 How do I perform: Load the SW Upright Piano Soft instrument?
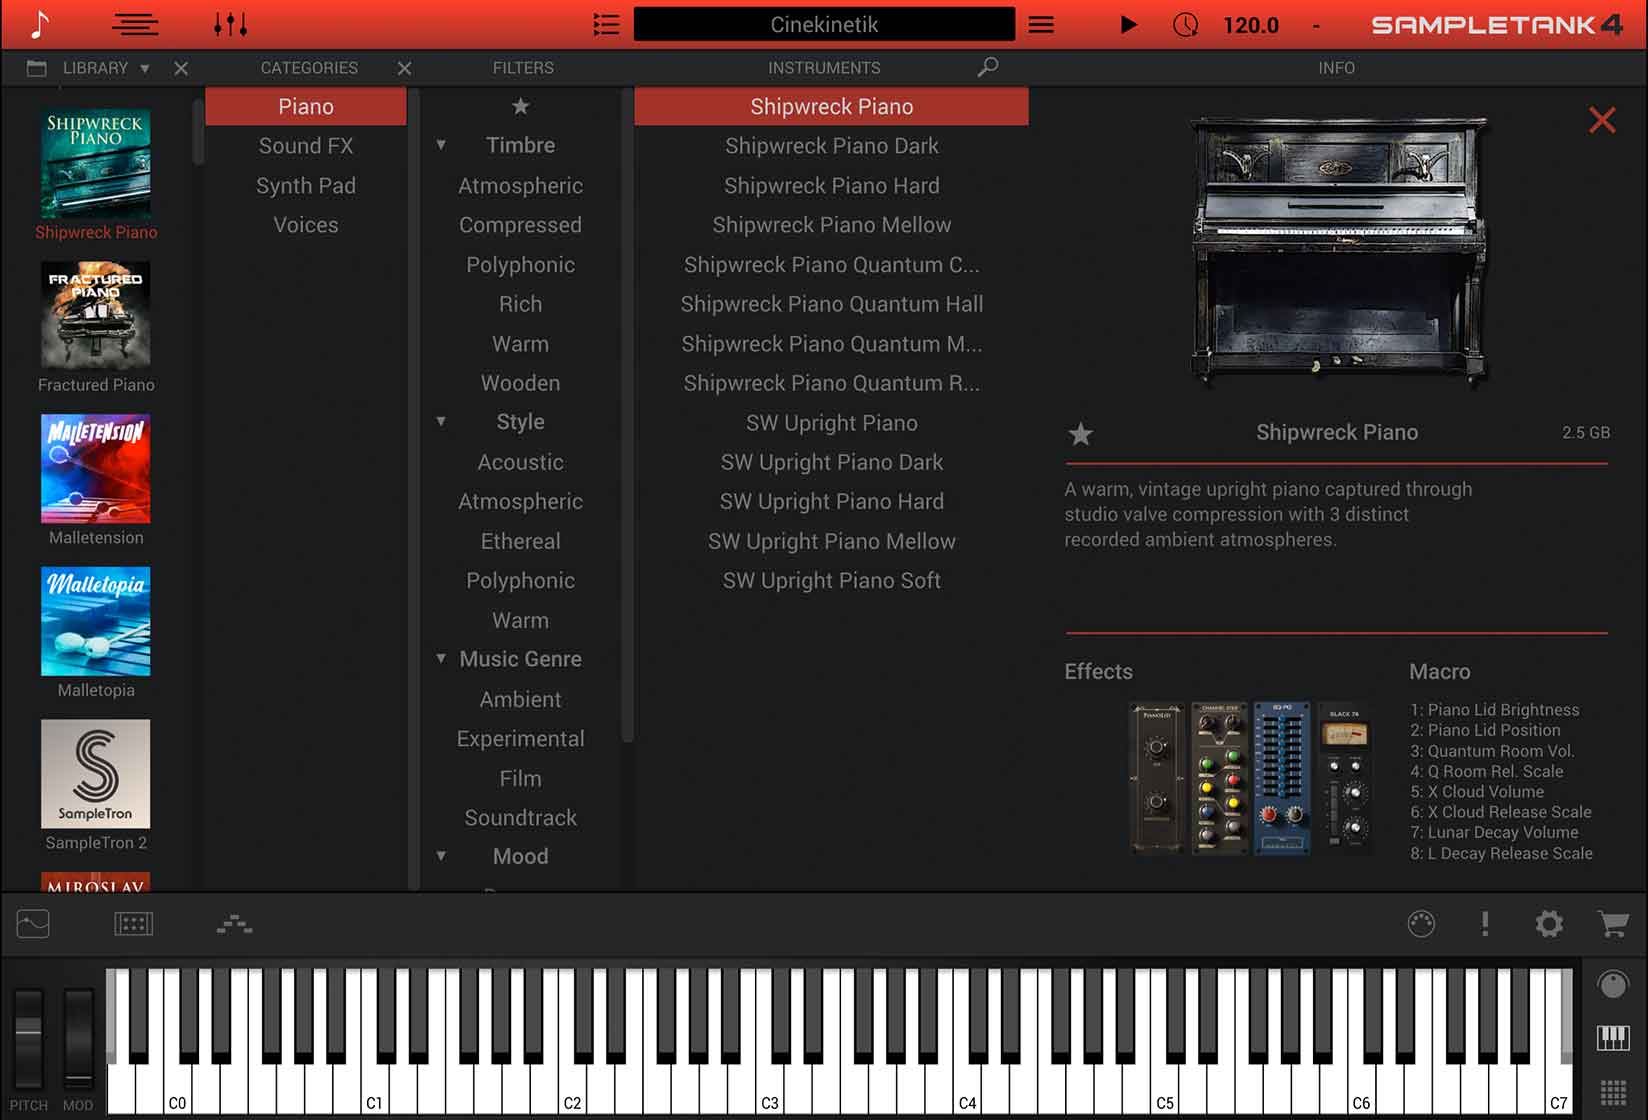click(x=831, y=581)
